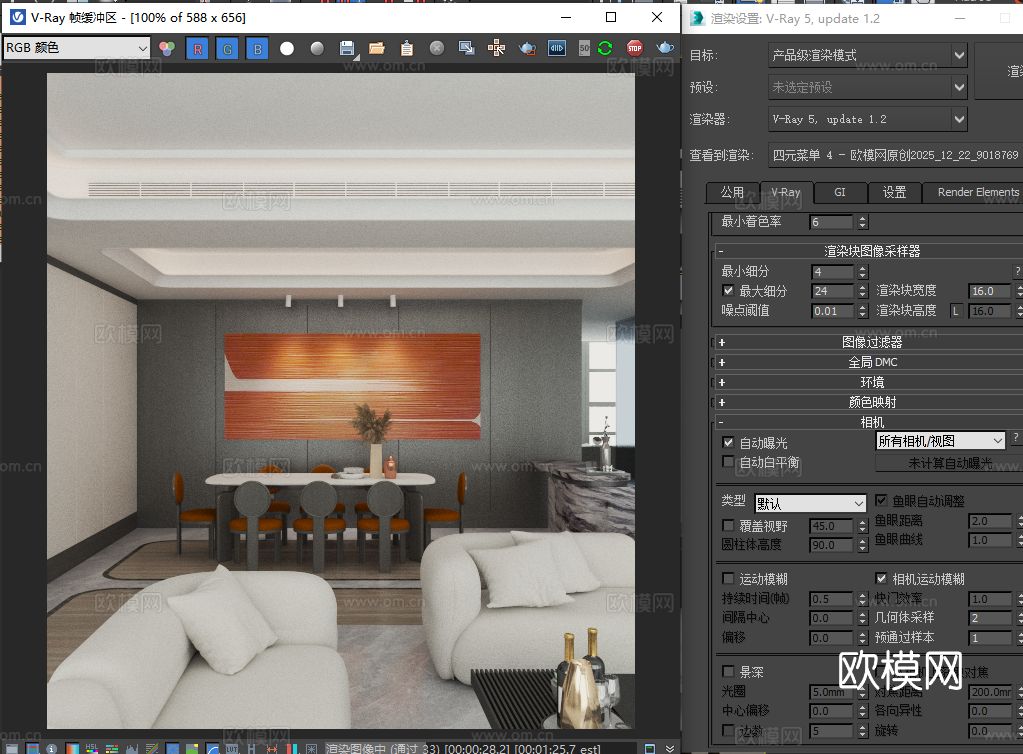Switch to the GI tab
The width and height of the screenshot is (1023, 754).
point(839,192)
